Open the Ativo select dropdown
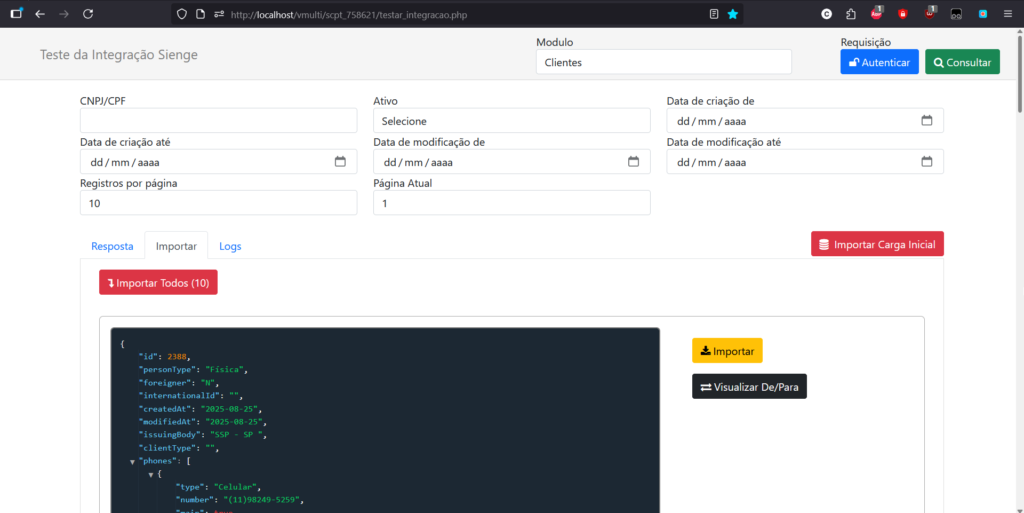This screenshot has height=513, width=1024. 511,120
